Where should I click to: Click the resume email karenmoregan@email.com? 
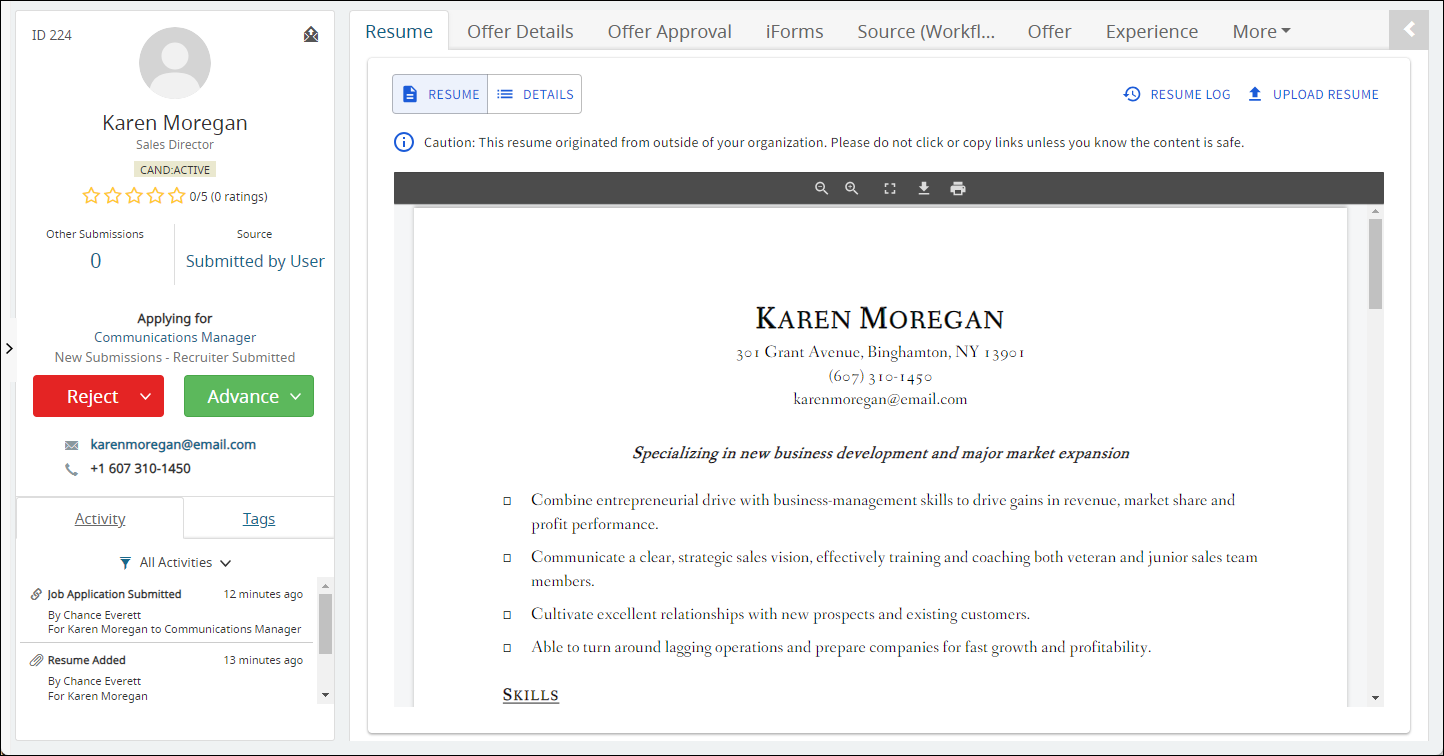(x=880, y=399)
